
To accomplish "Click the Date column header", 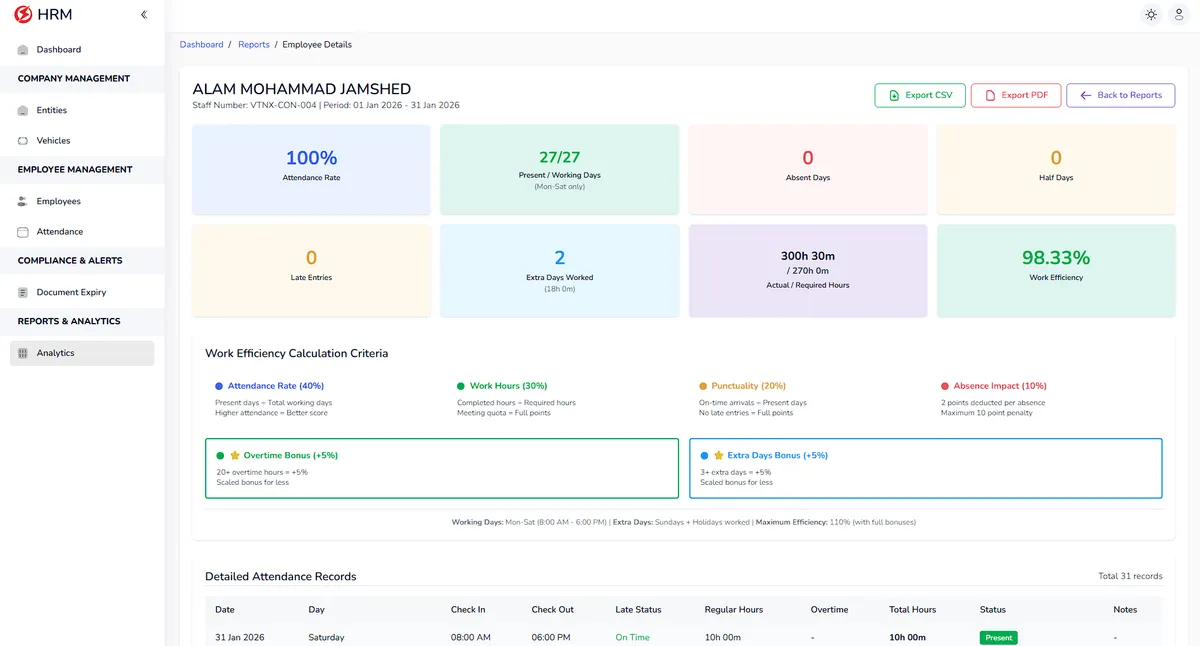I will (x=225, y=610).
